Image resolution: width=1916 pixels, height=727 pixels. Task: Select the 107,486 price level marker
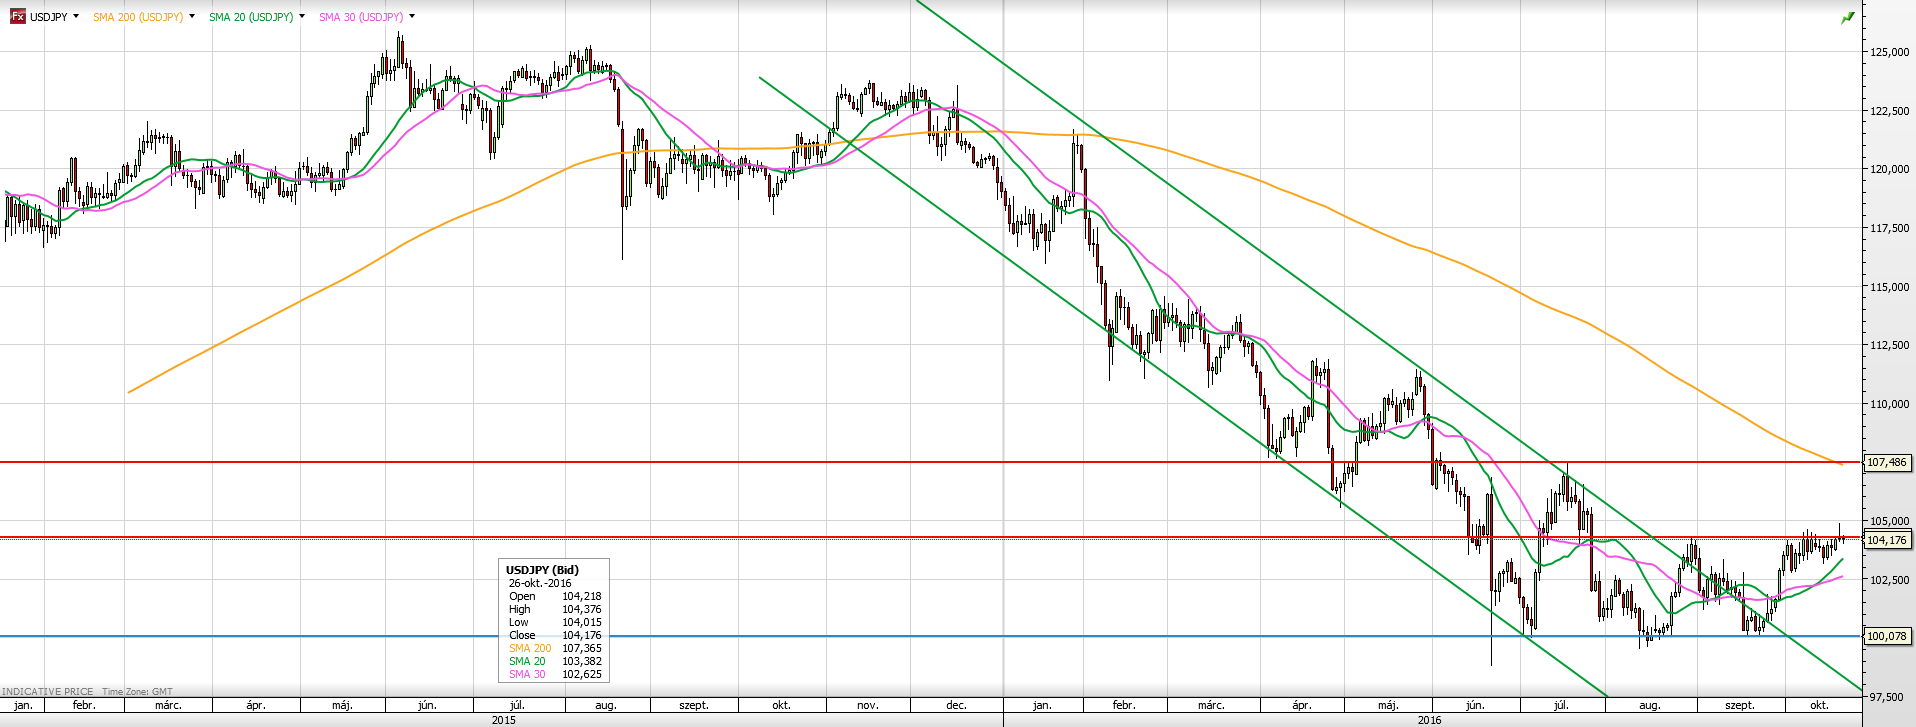1886,463
